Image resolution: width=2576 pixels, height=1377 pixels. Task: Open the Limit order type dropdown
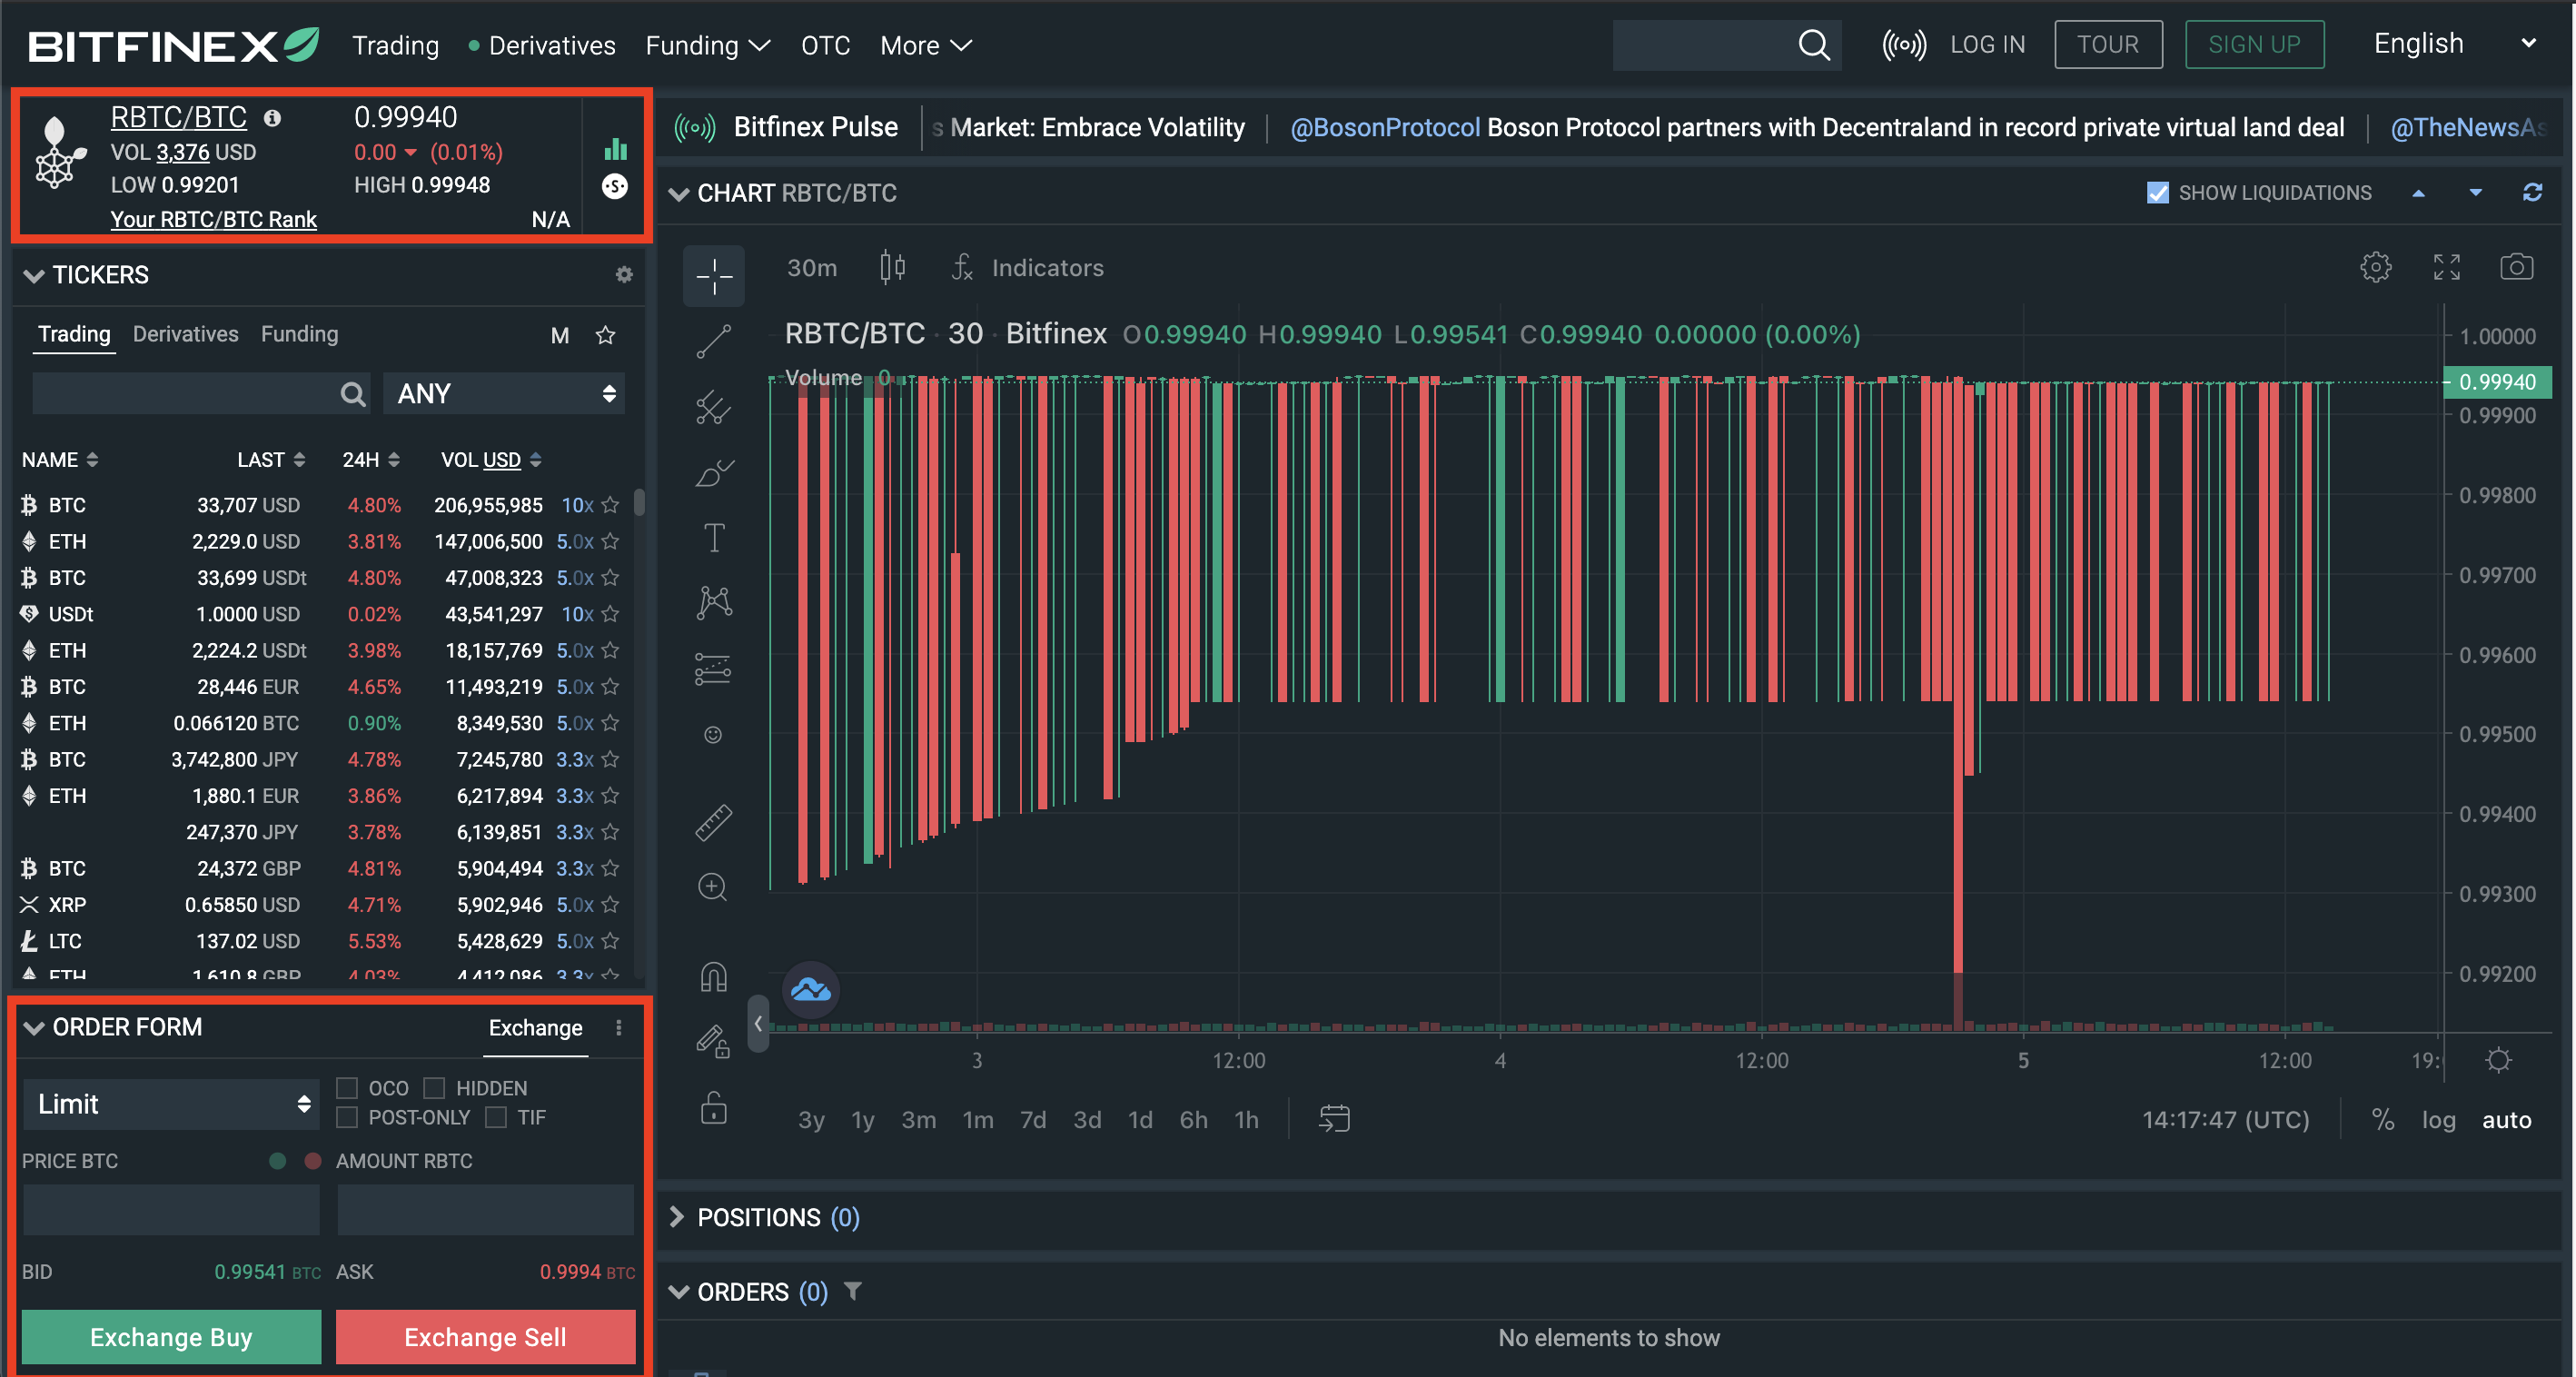coord(171,1104)
